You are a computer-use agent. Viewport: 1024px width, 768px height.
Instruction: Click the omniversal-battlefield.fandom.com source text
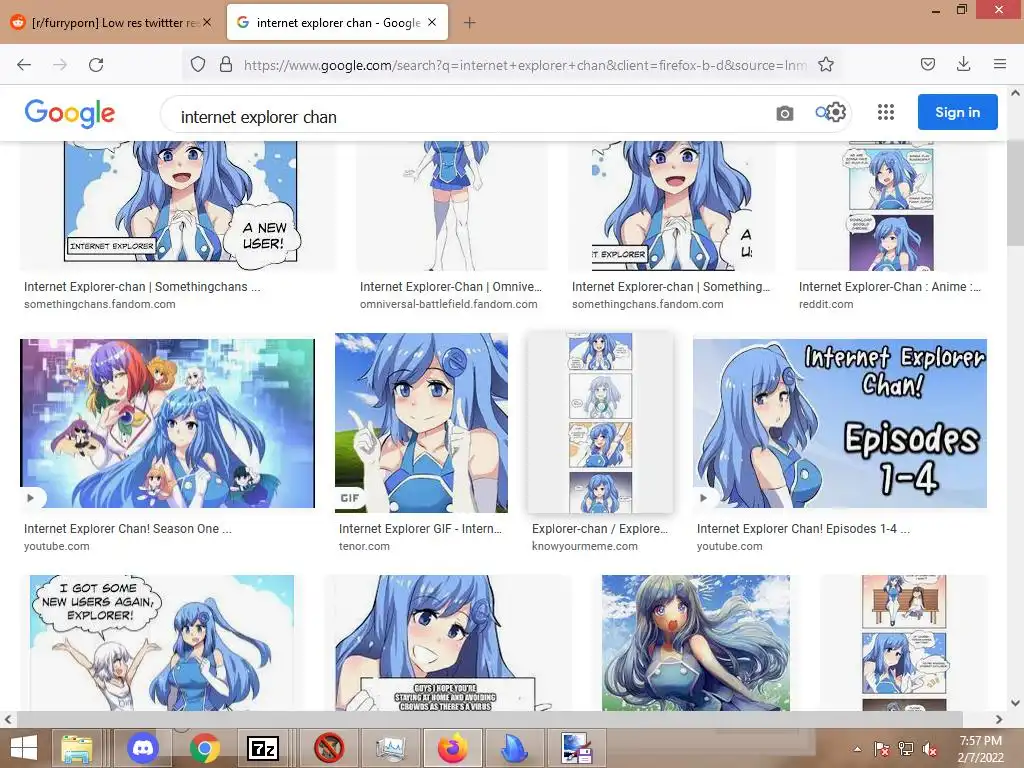(x=449, y=304)
